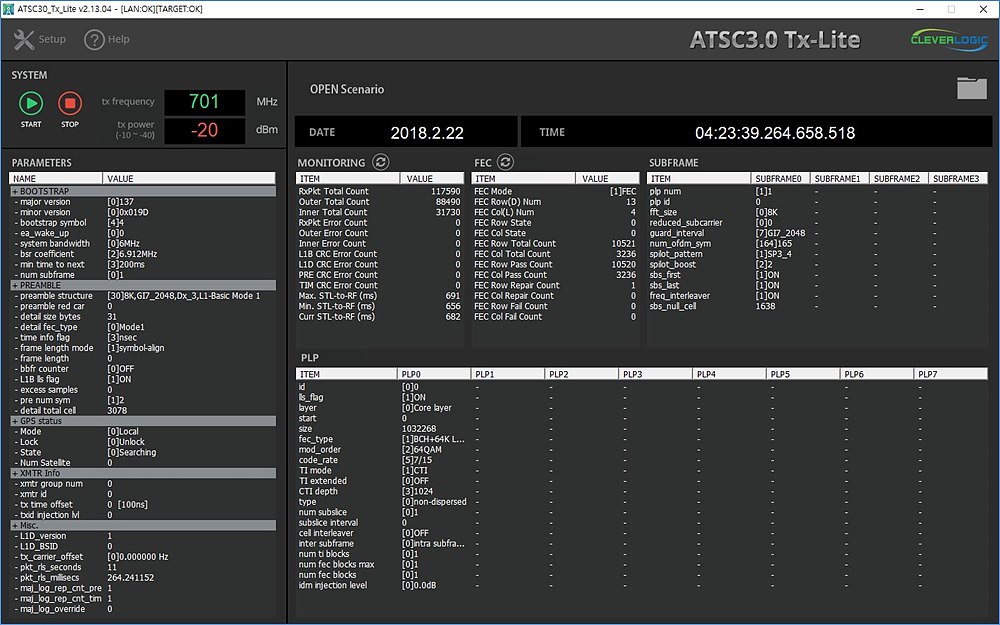The image size is (1000, 625).
Task: Collapse the BOOTSTRAP section
Action: tap(142, 191)
